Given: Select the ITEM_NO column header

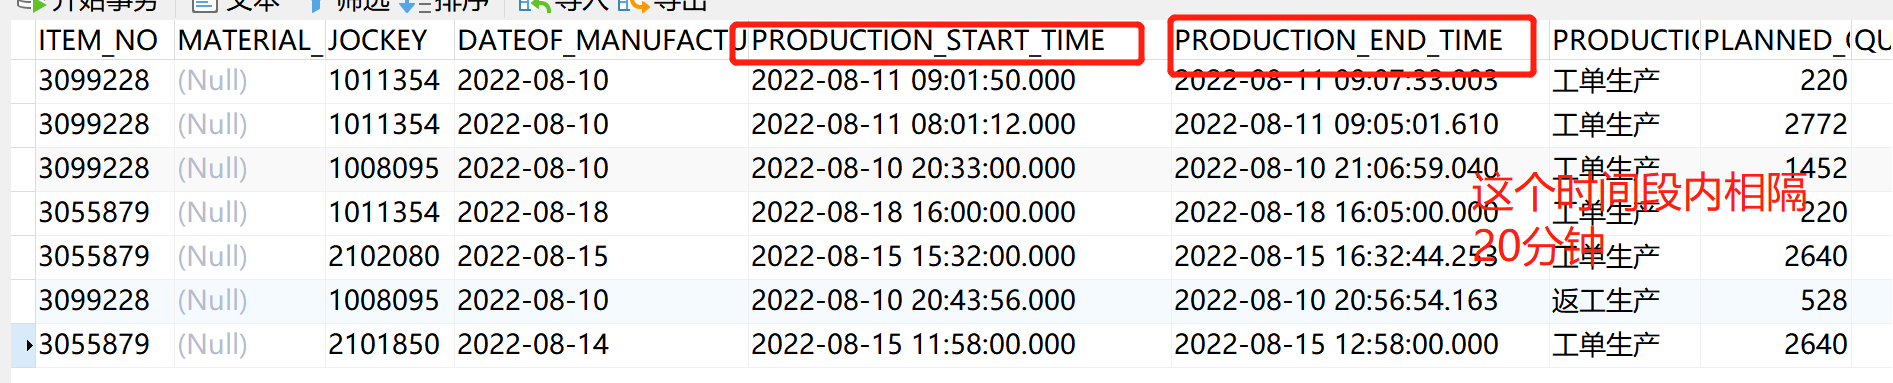Looking at the screenshot, I should click(98, 40).
